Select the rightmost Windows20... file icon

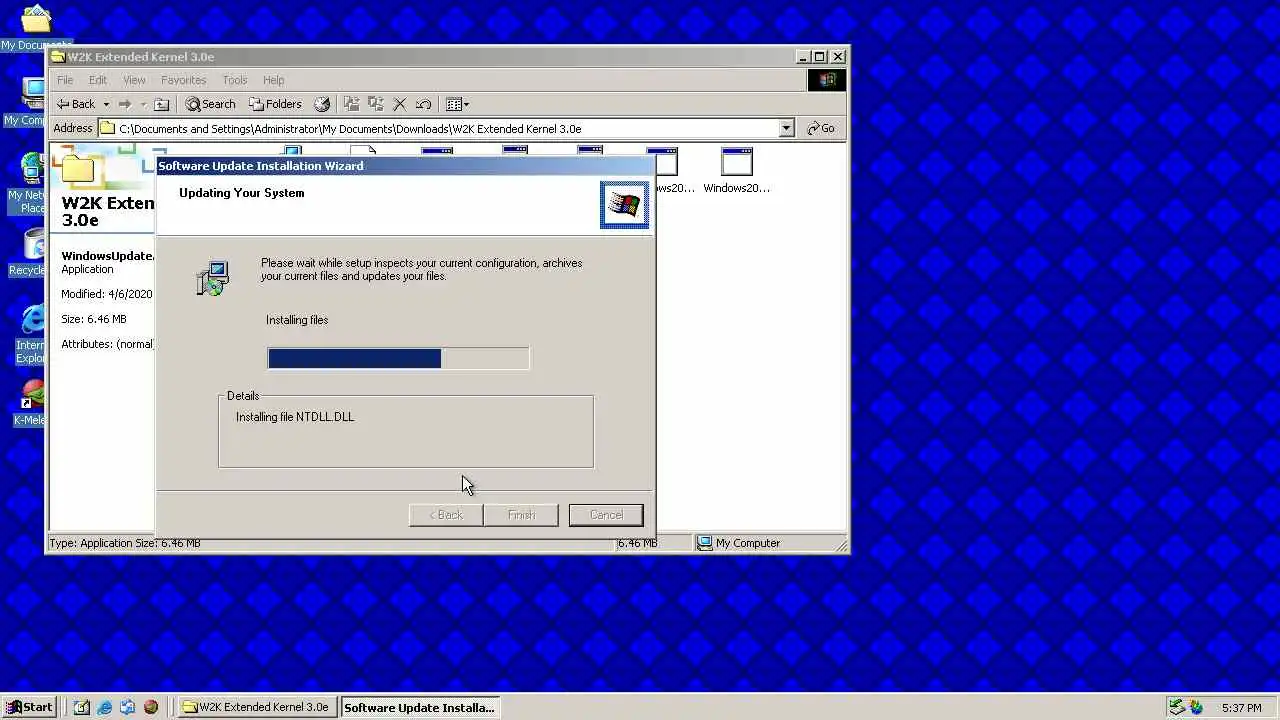tap(737, 170)
